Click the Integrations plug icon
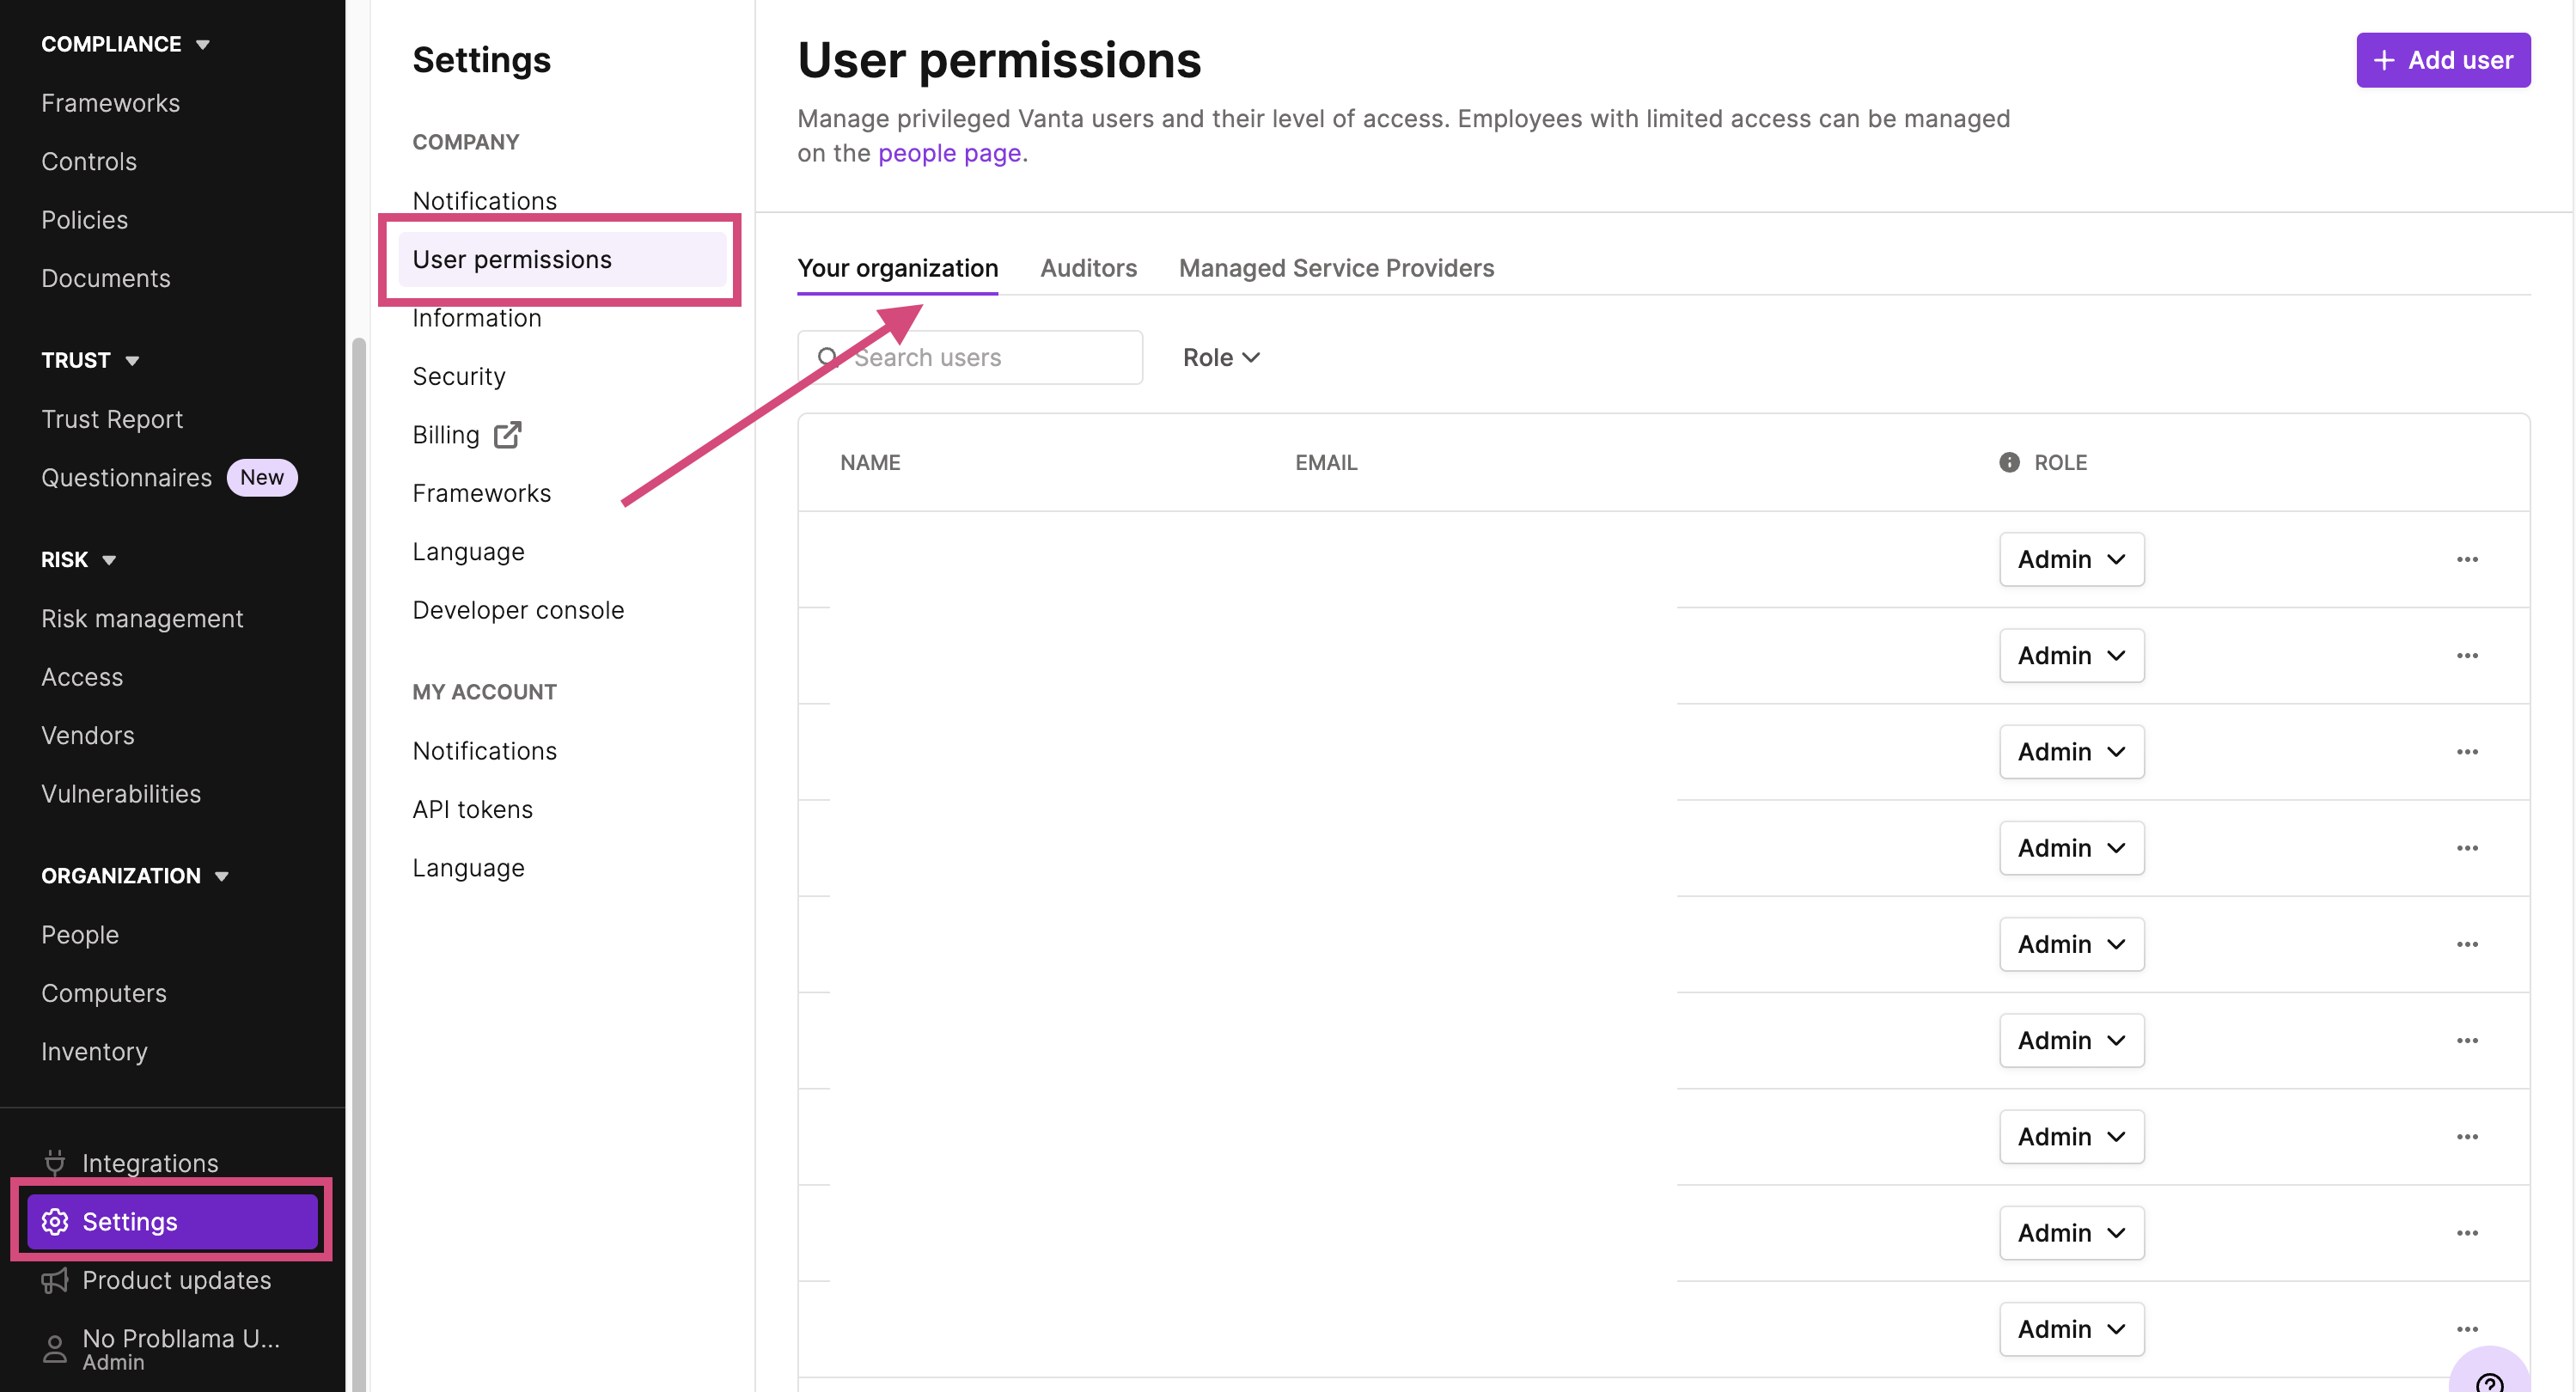2576x1392 pixels. coord(55,1162)
